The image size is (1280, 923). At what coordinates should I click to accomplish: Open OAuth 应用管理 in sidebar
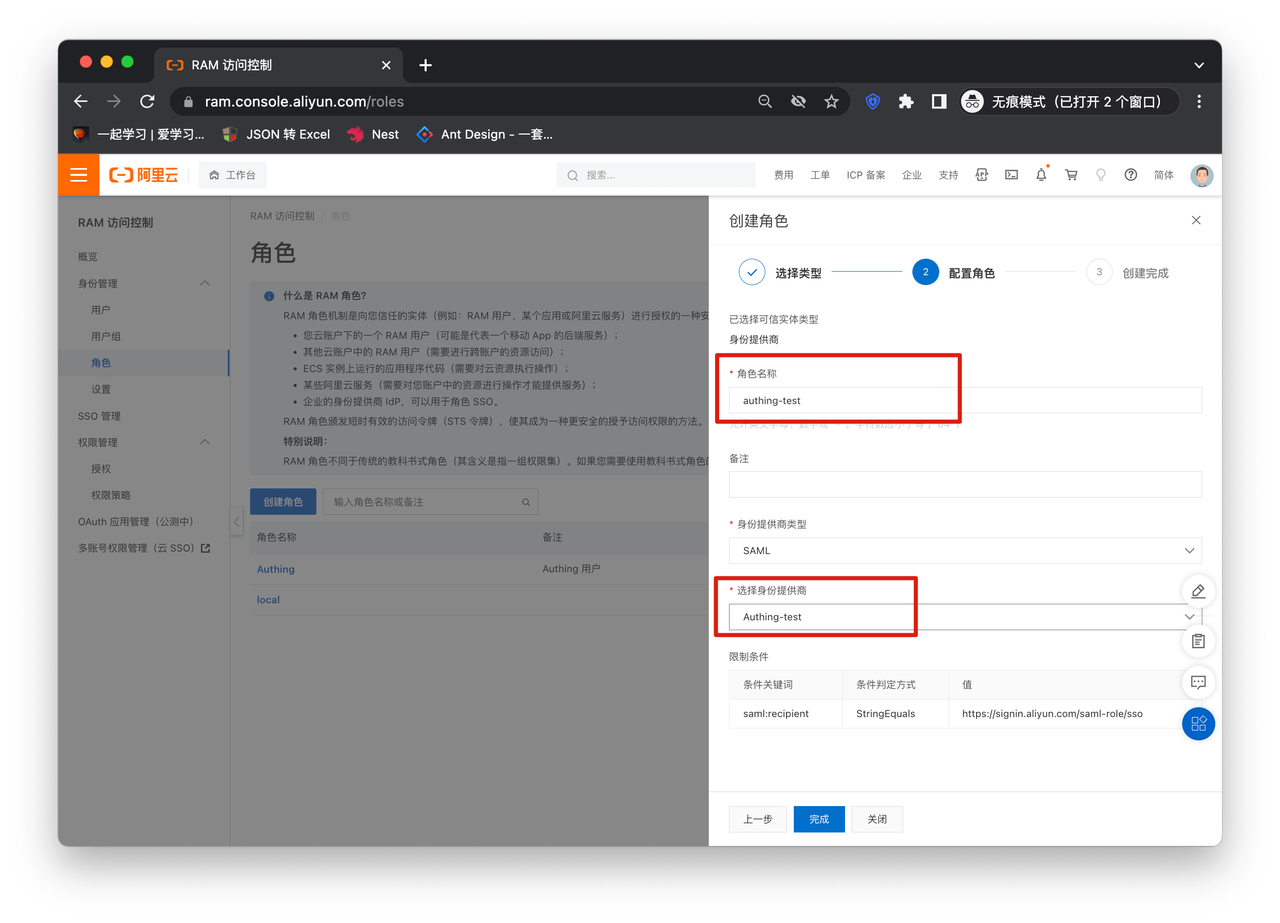tap(136, 522)
